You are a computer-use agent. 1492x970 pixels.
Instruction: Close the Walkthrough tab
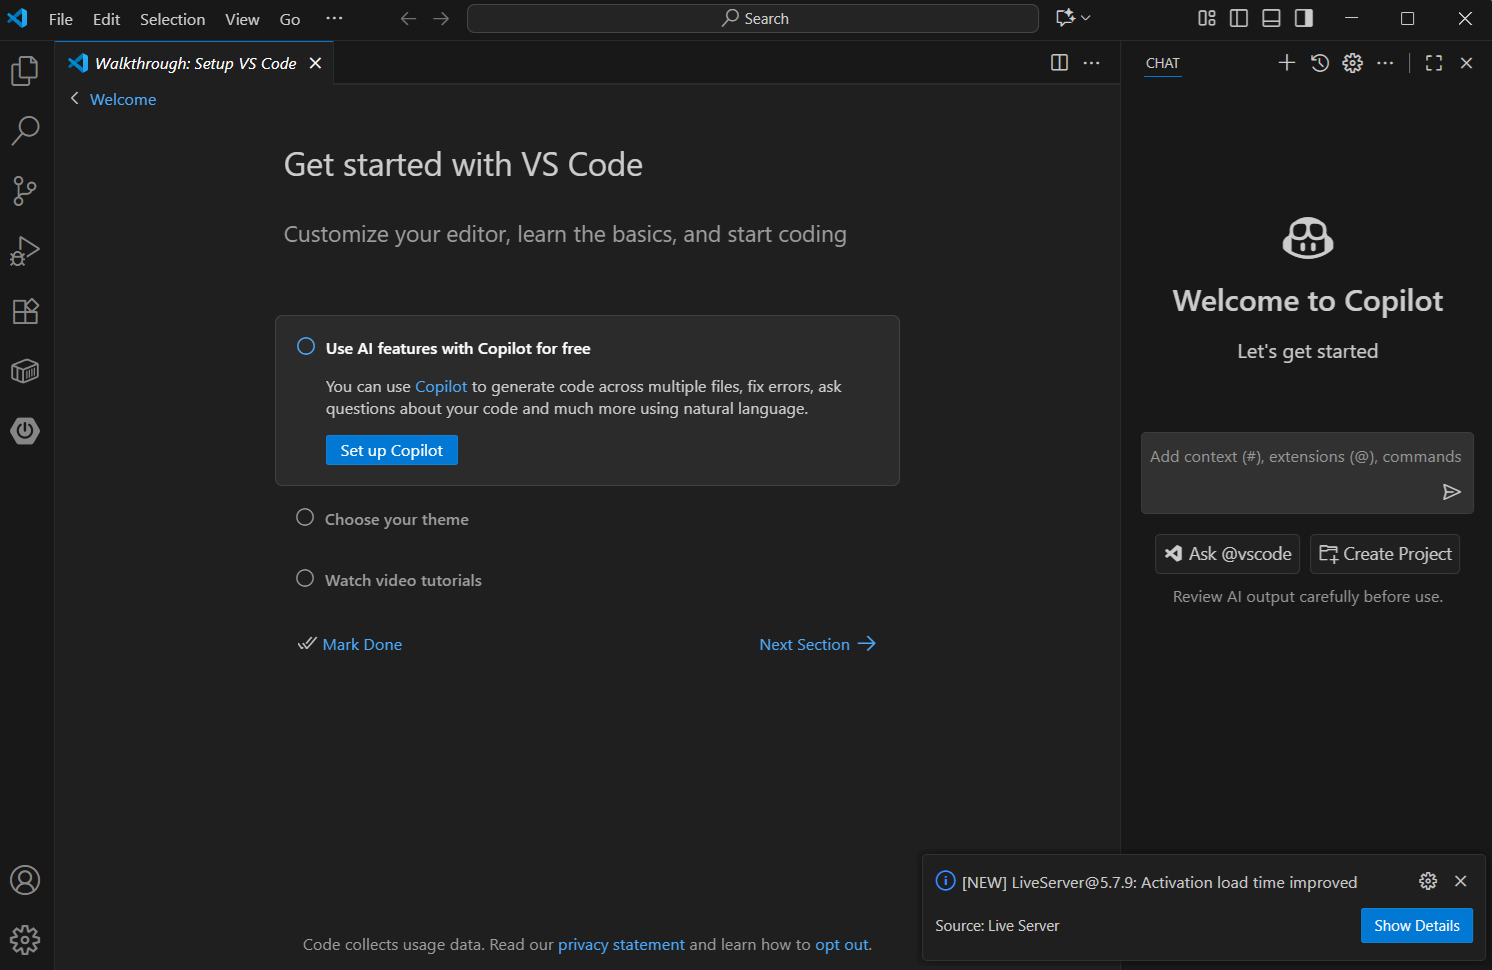point(315,63)
